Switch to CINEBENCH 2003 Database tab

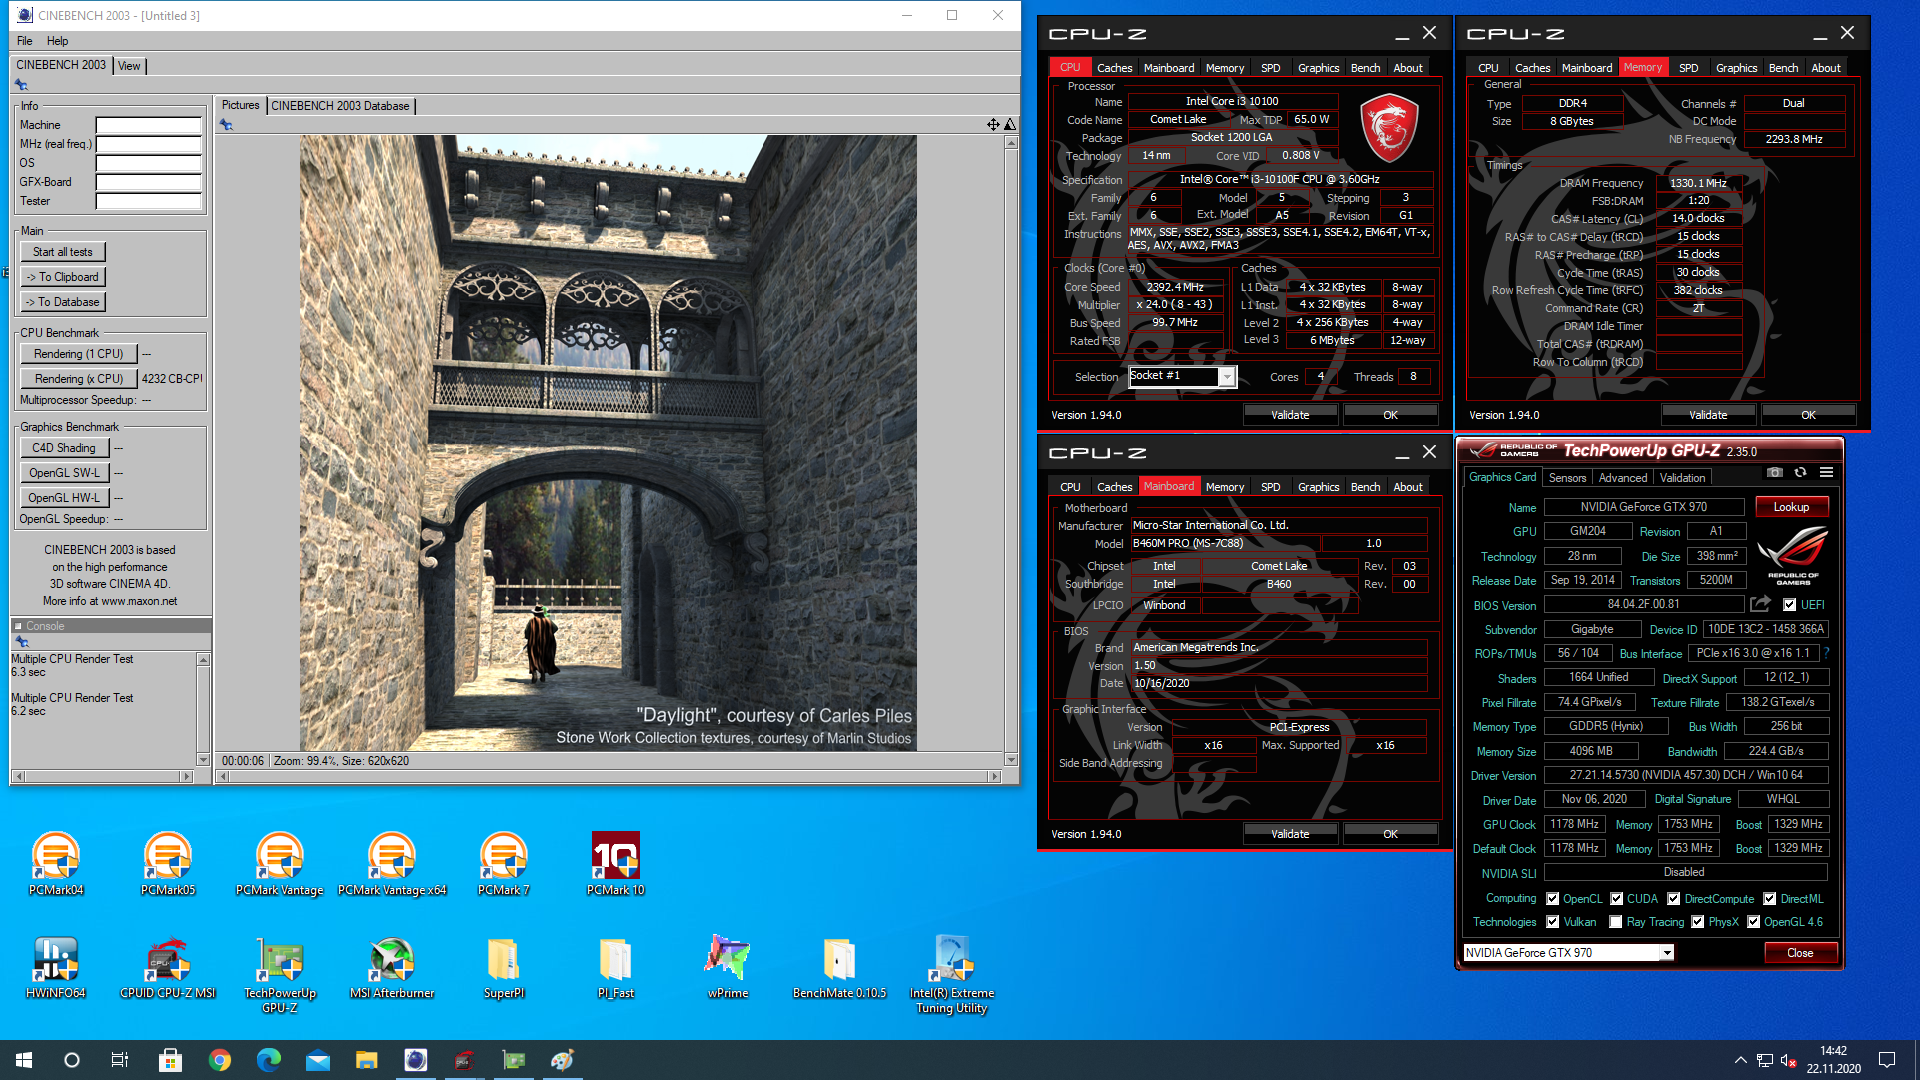click(x=340, y=105)
